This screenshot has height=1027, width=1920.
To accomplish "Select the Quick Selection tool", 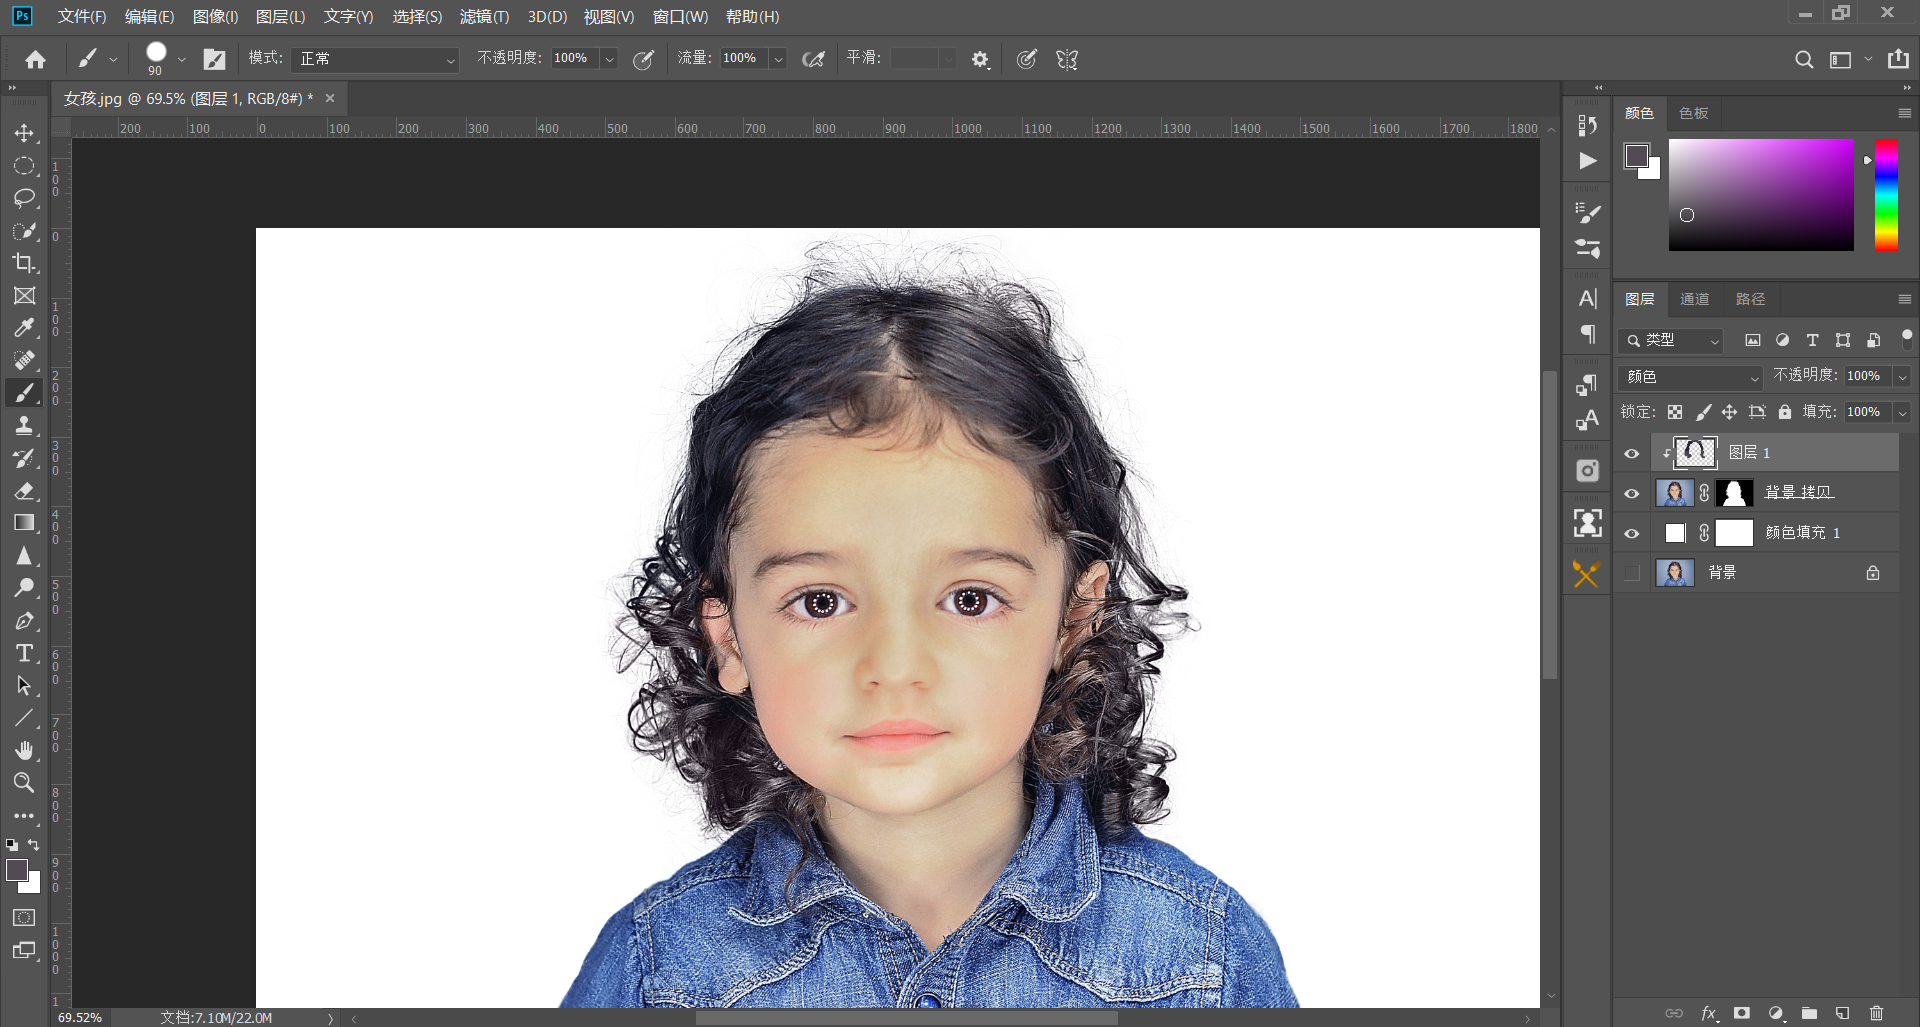I will 24,231.
